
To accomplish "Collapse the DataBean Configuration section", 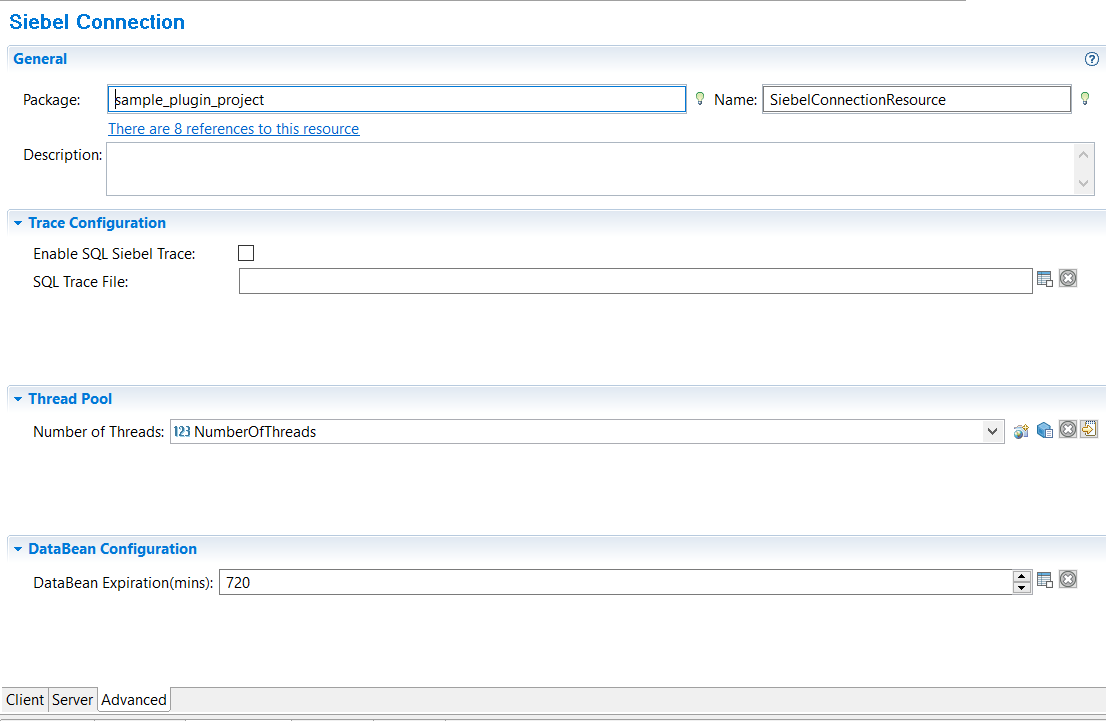I will pos(18,549).
